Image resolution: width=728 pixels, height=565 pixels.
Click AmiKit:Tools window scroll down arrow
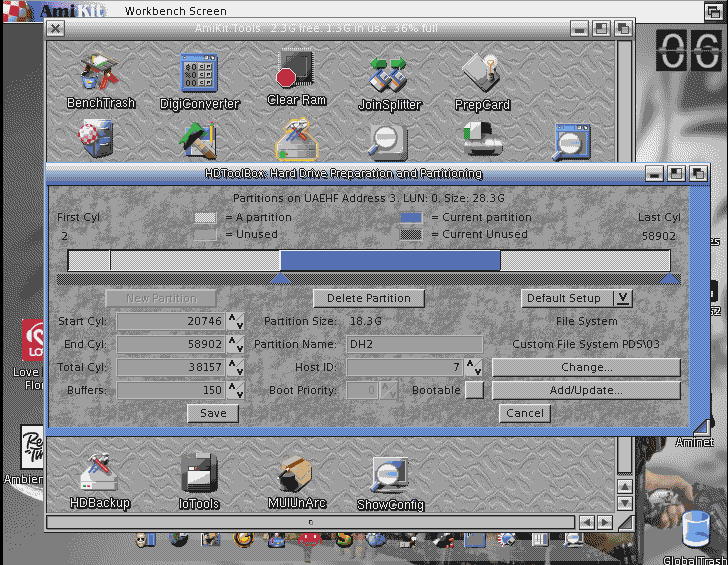[624, 503]
